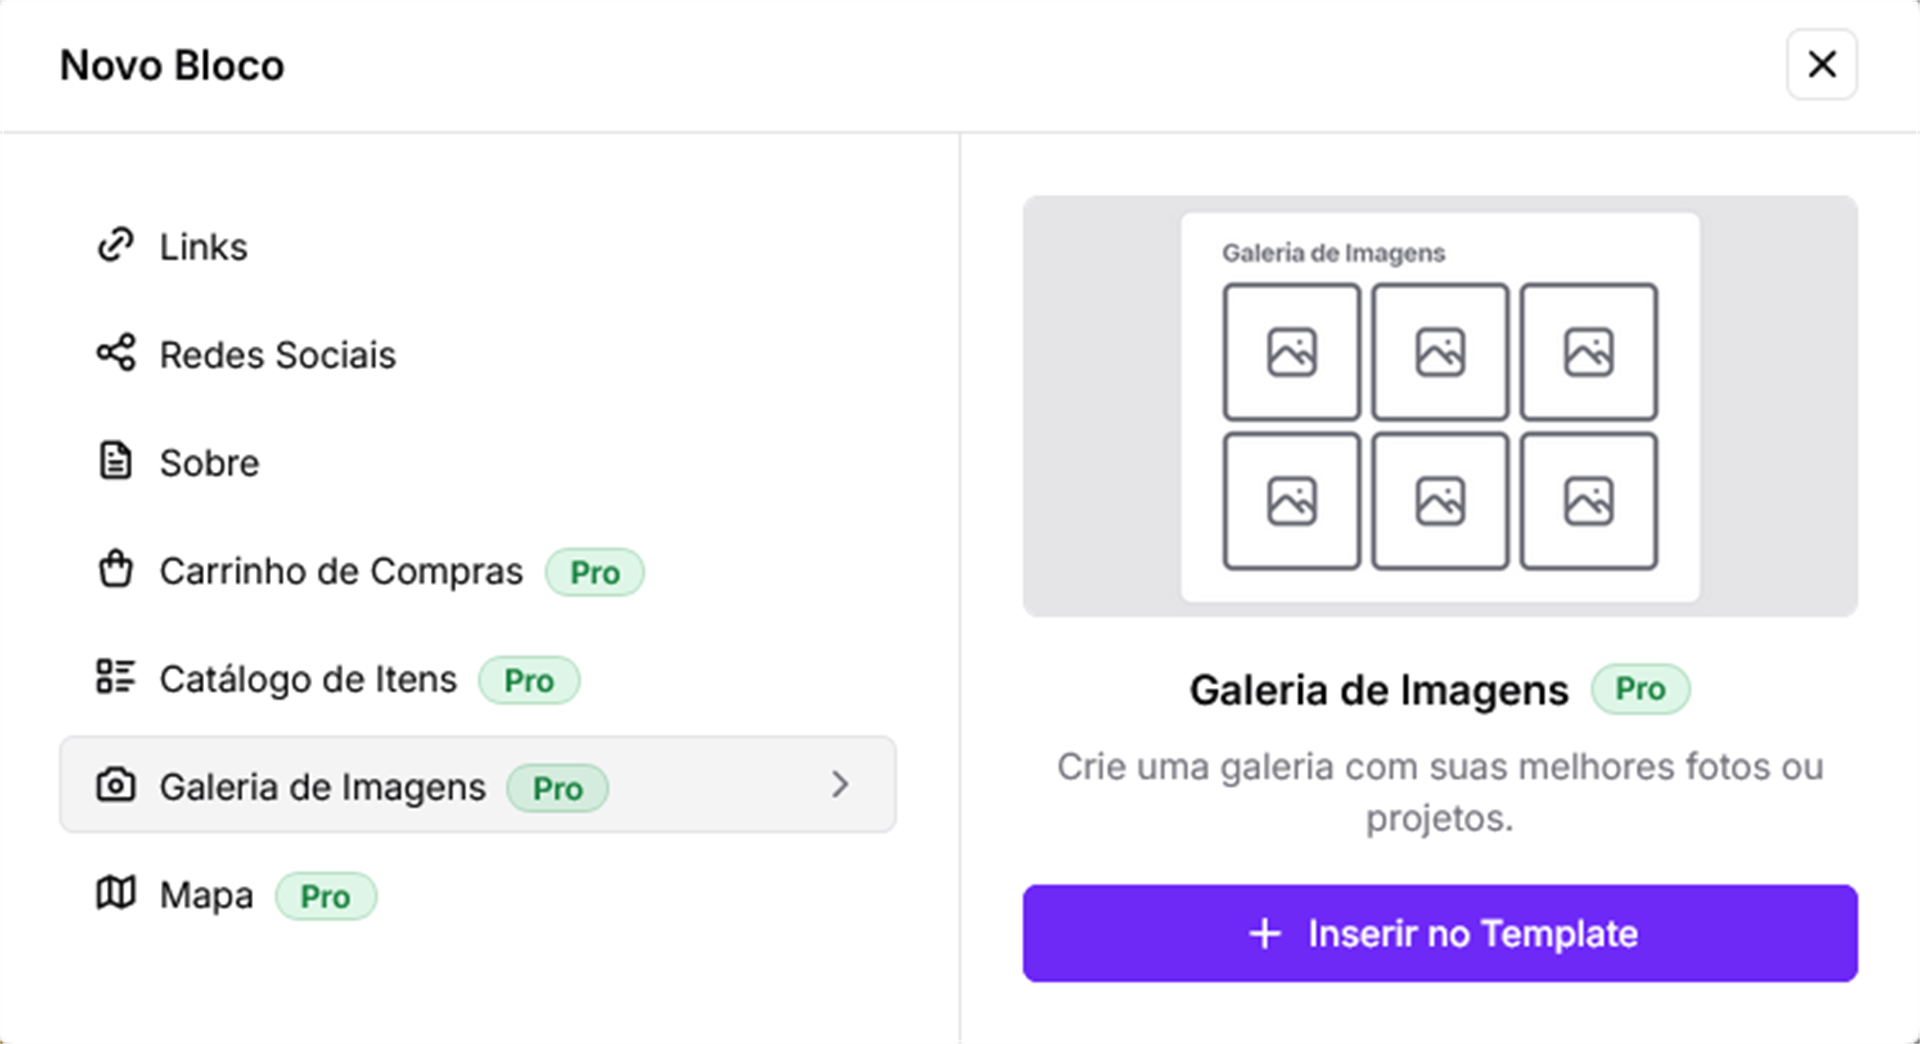Click first image thumbnail in gallery preview
1920x1044 pixels.
pyautogui.click(x=1291, y=352)
